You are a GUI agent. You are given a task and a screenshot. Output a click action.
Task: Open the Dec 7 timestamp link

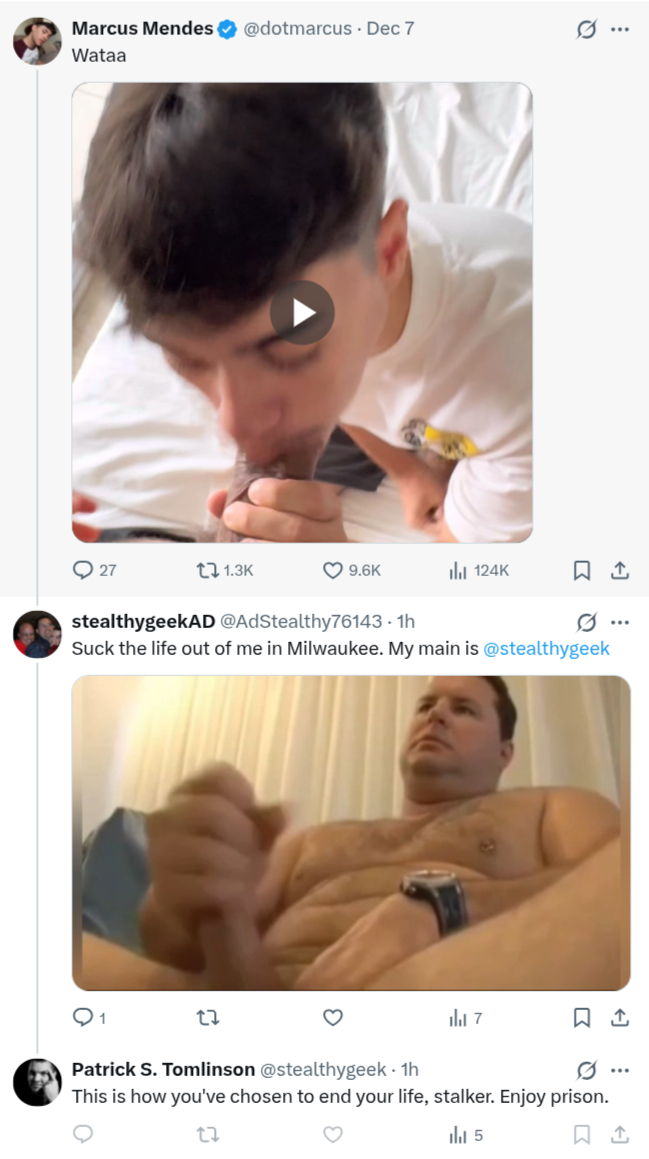coord(390,29)
